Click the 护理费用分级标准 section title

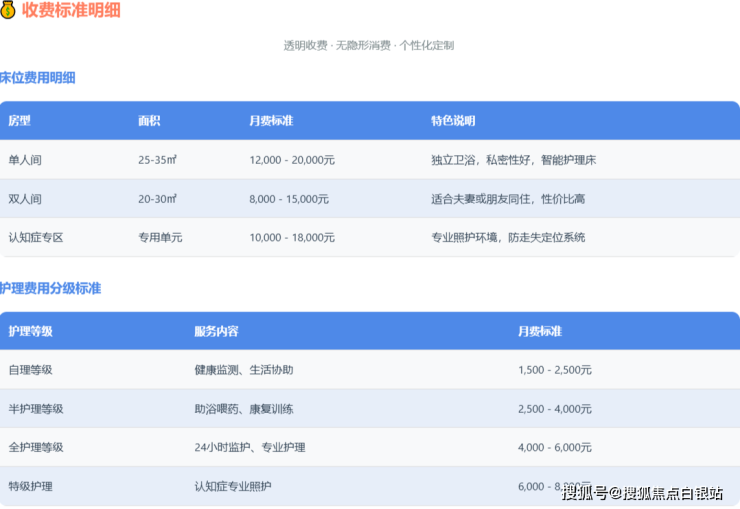click(x=50, y=289)
